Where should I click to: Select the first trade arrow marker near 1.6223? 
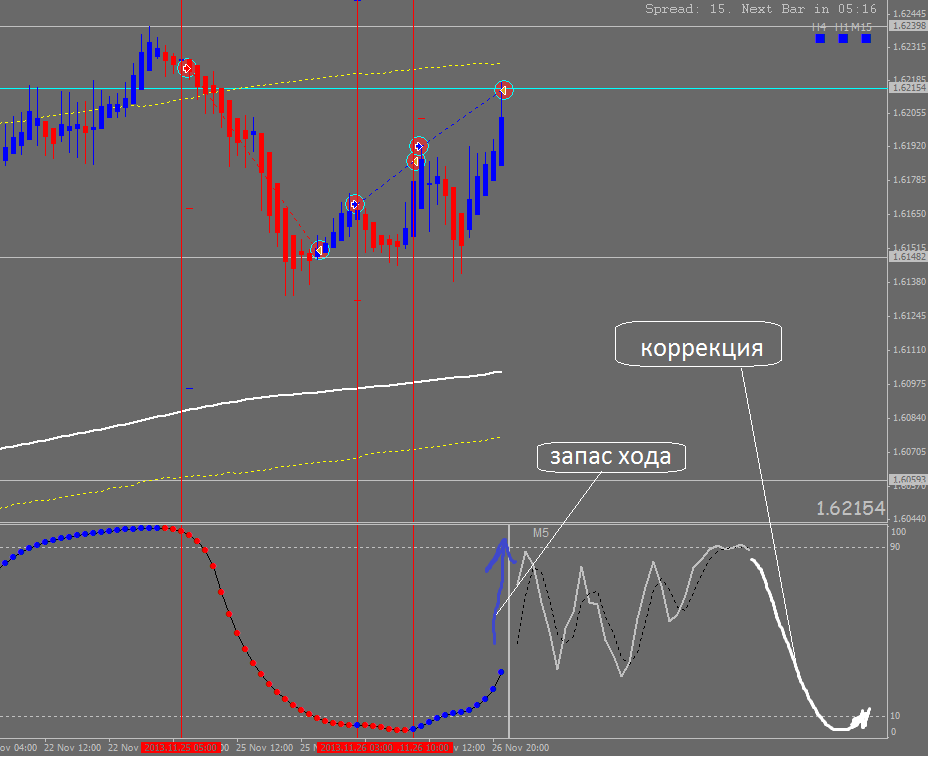(x=187, y=69)
